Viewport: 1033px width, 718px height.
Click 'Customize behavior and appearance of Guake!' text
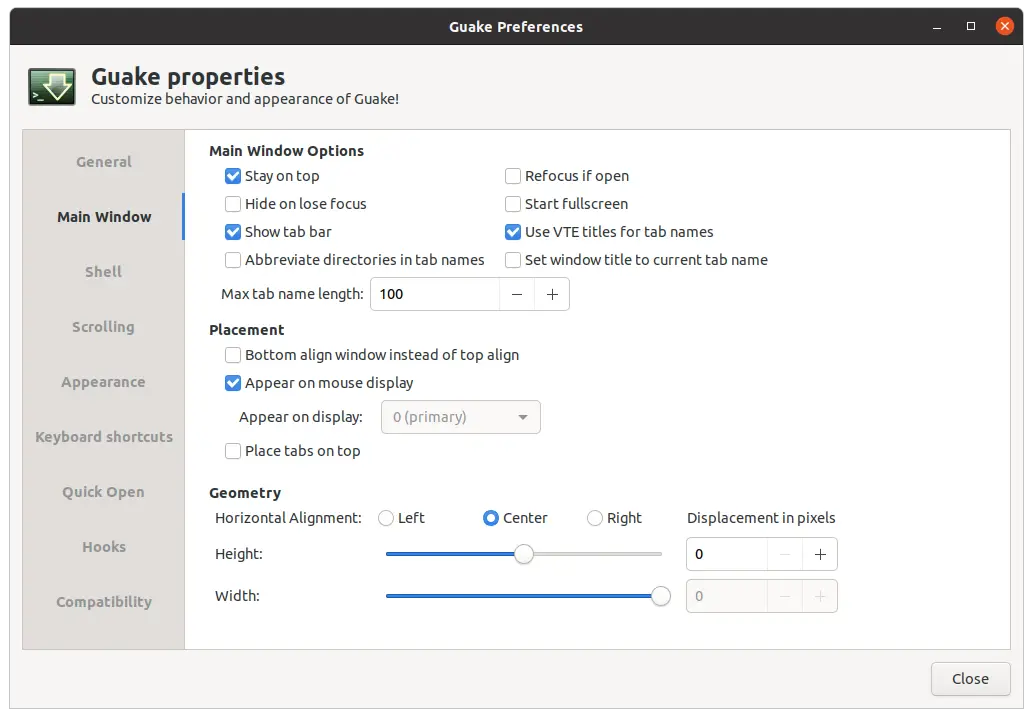coord(244,99)
